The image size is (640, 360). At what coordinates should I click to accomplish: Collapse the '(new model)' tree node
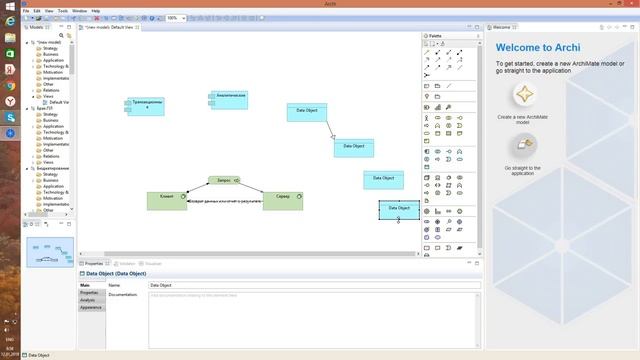pyautogui.click(x=27, y=42)
